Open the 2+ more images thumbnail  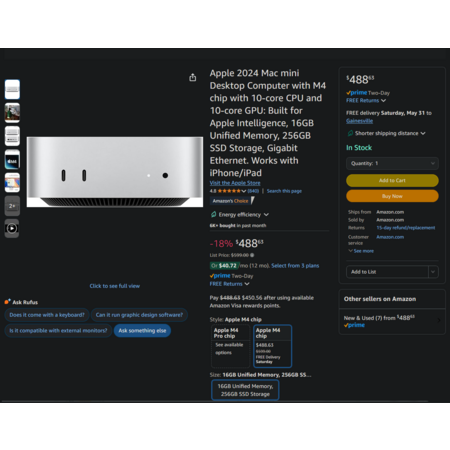[12, 206]
